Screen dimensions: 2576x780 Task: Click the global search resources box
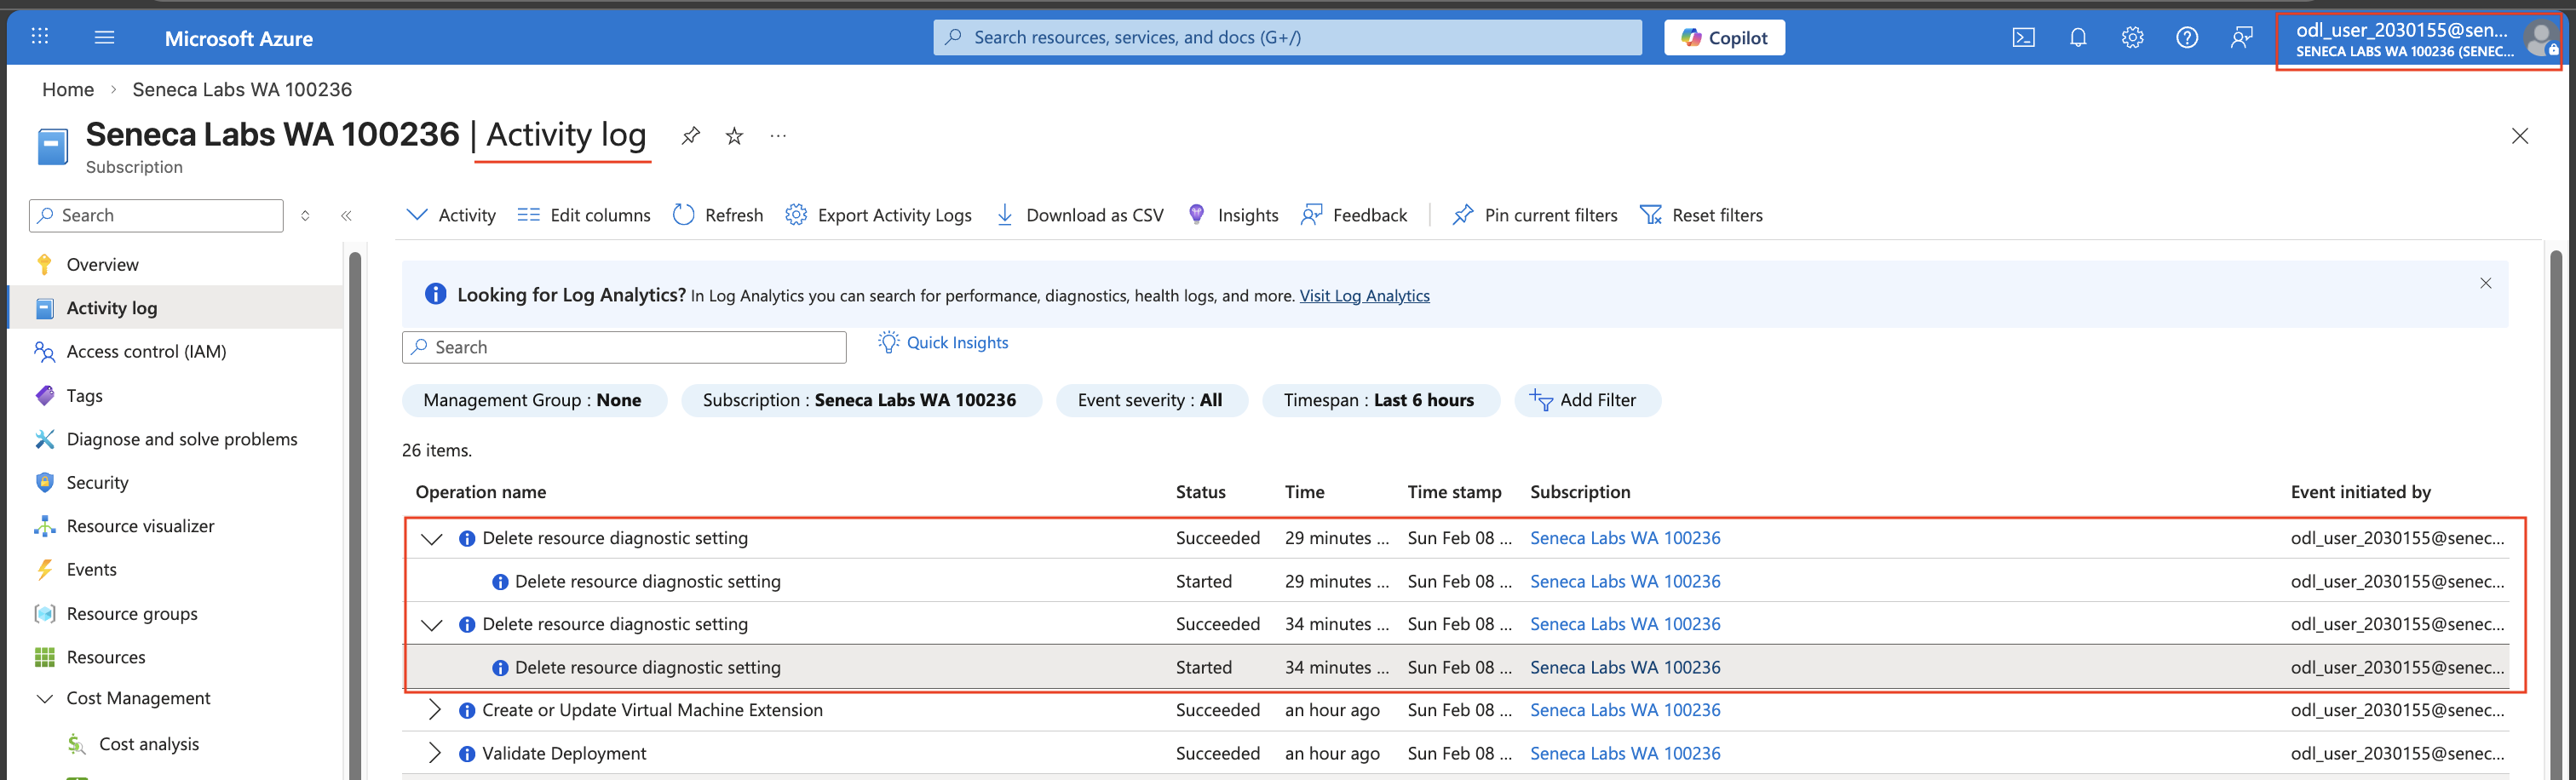(x=1287, y=37)
